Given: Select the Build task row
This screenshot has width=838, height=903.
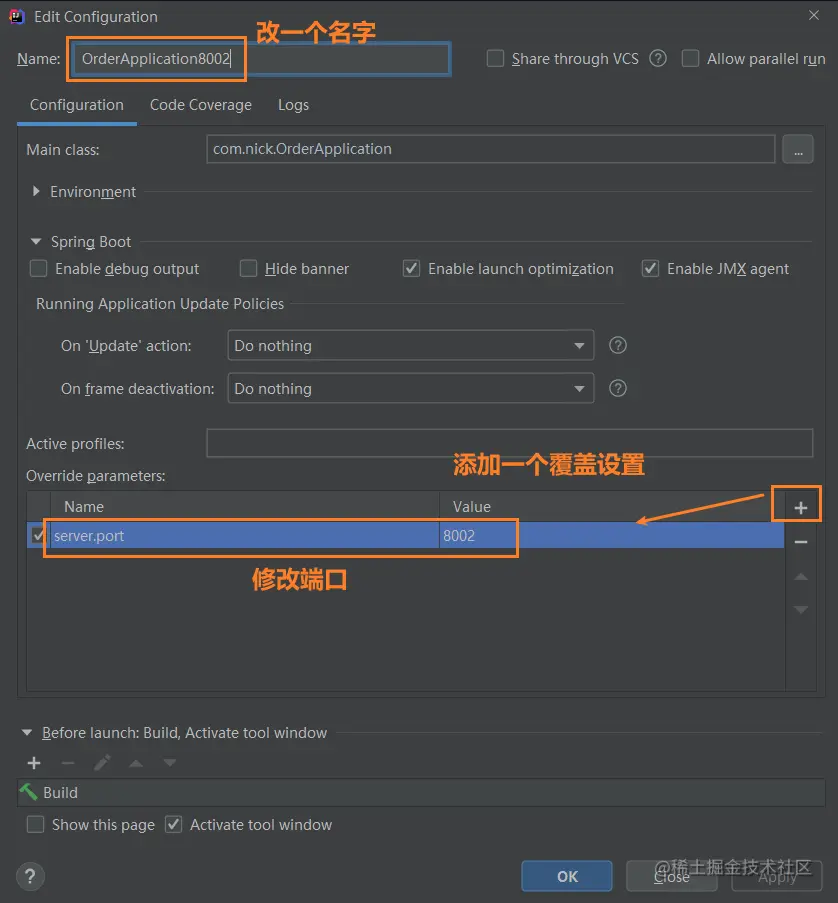Looking at the screenshot, I should (x=421, y=792).
